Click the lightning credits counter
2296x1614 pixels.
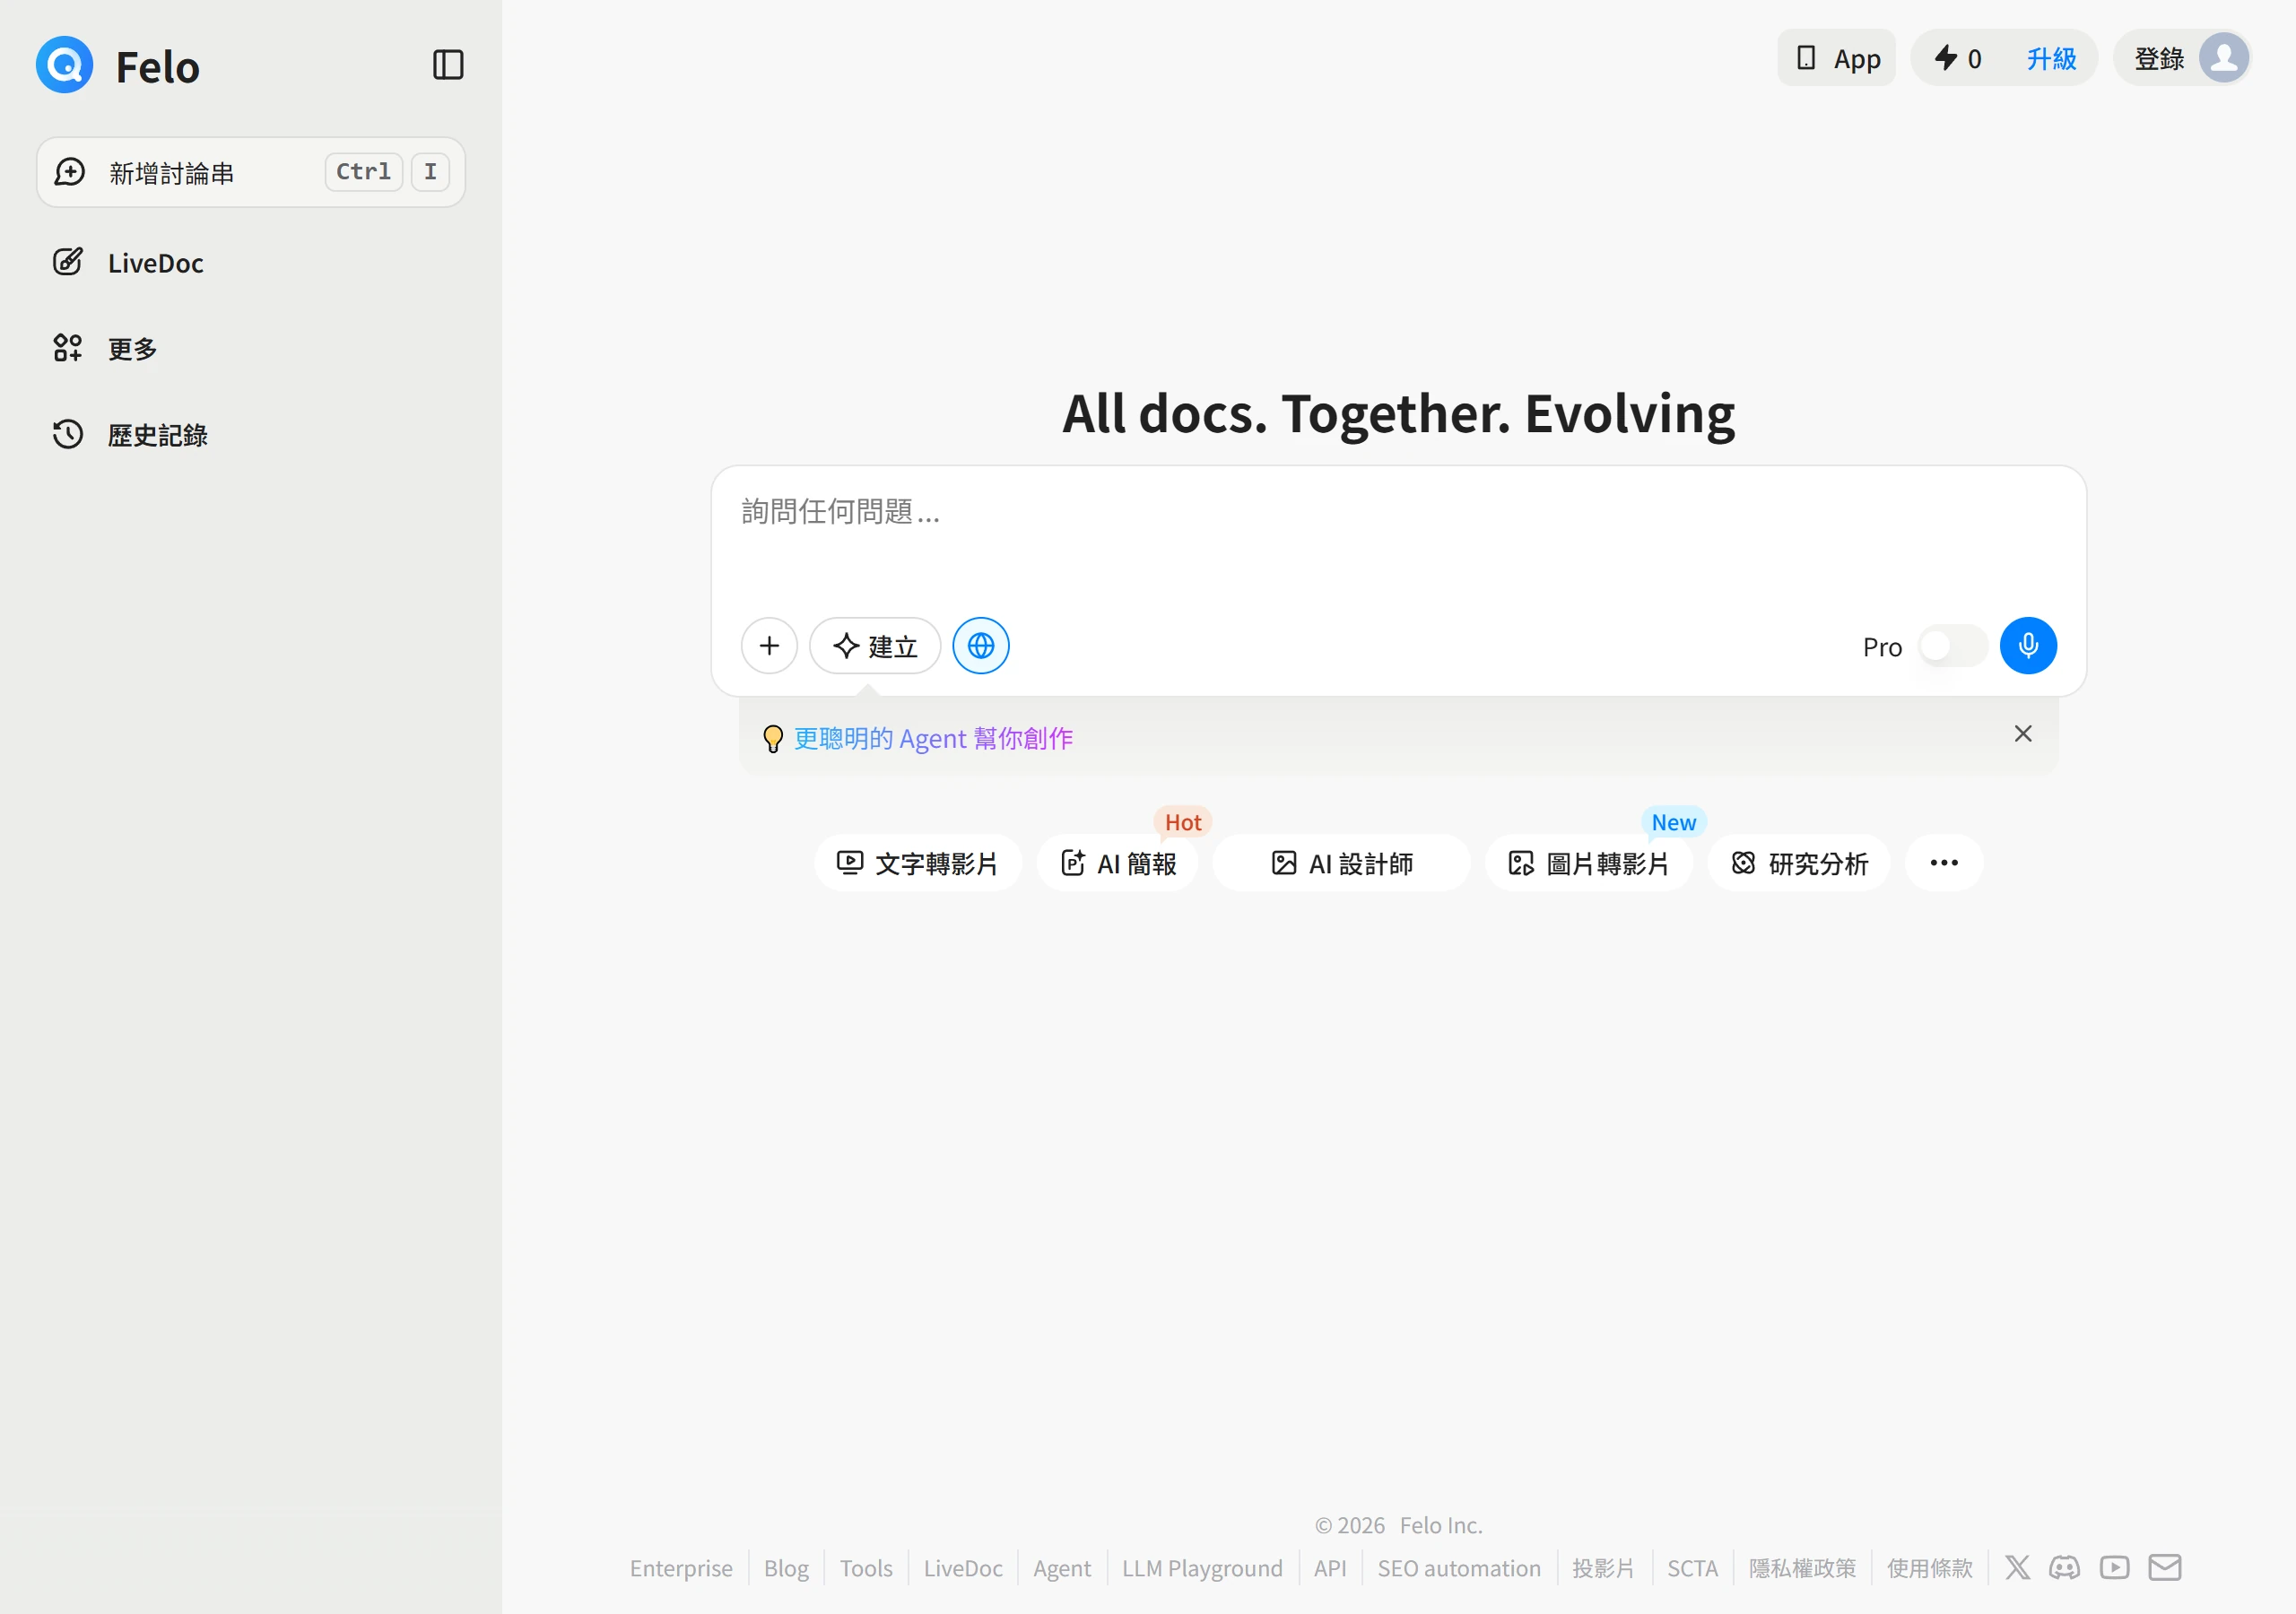pyautogui.click(x=1958, y=58)
